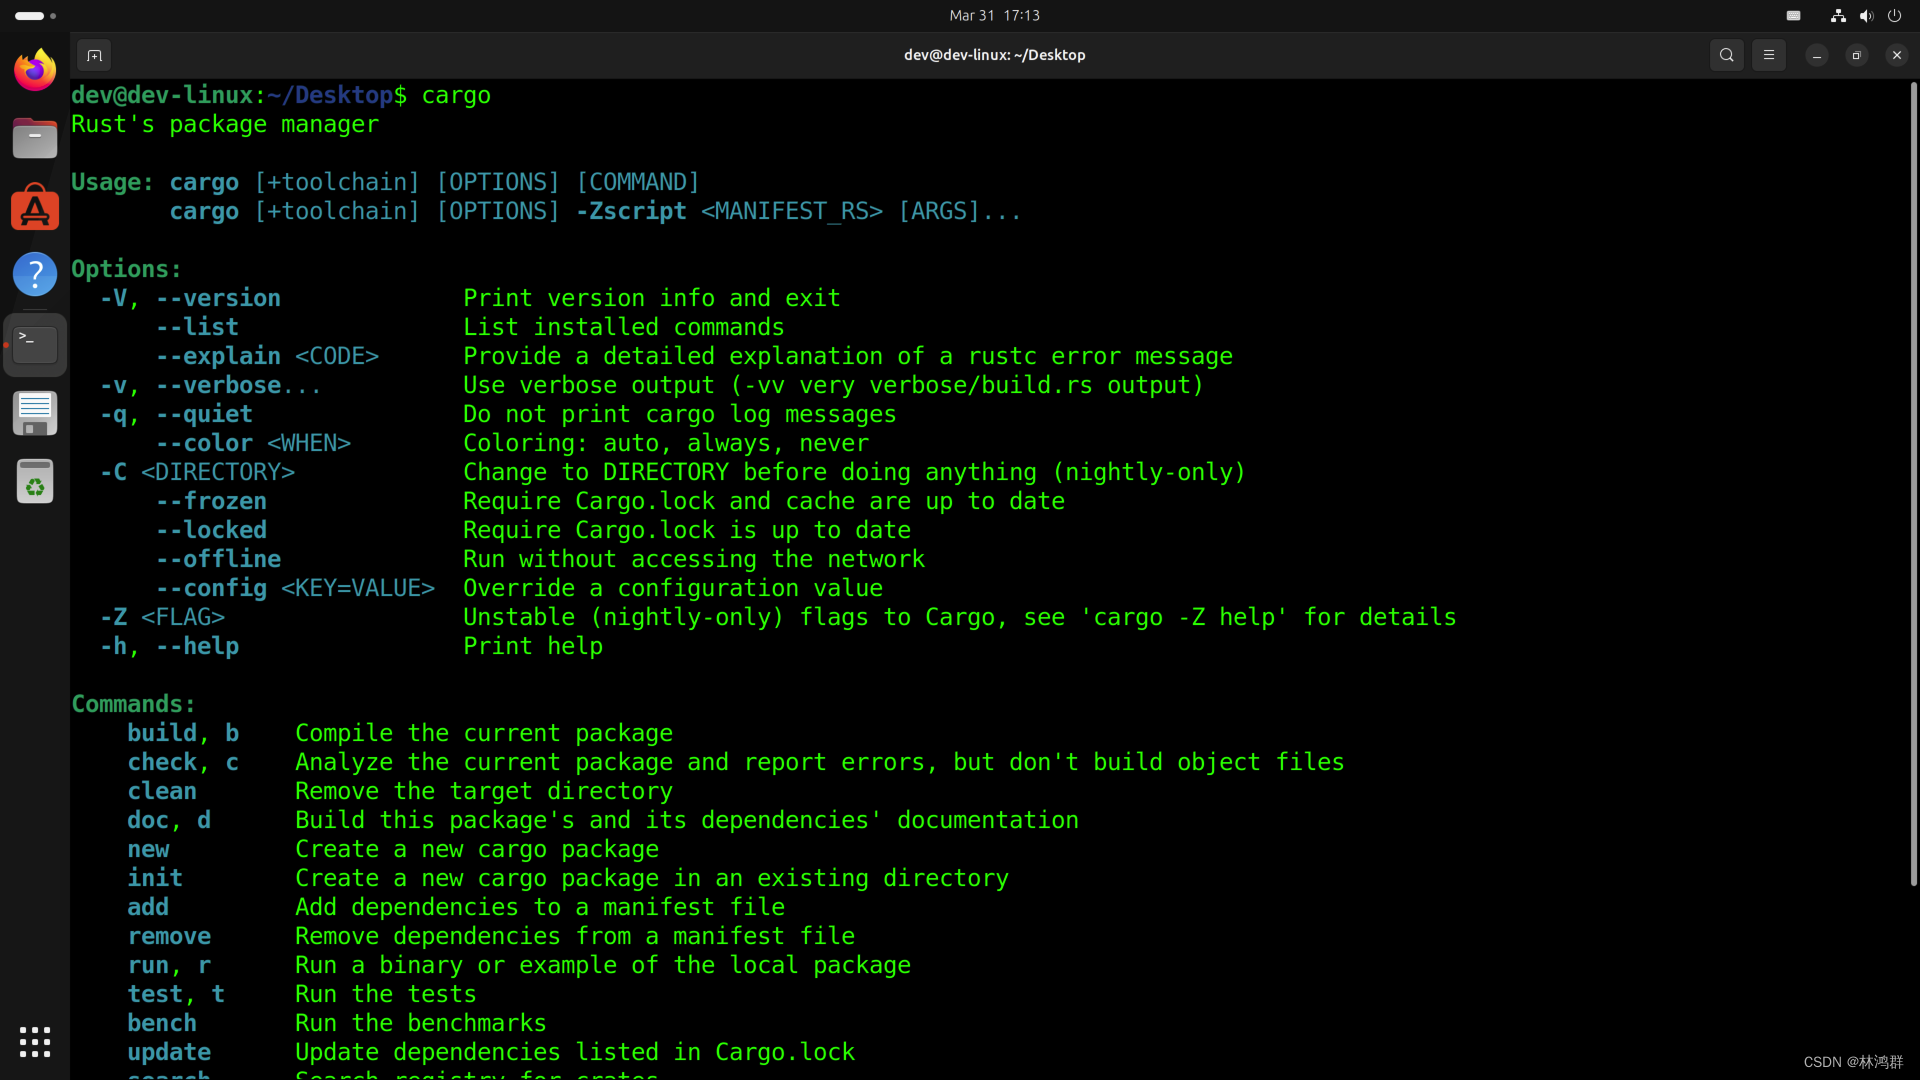Image resolution: width=1920 pixels, height=1080 pixels.
Task: Click 'Run without accessing the network' text
Action: 694,559
